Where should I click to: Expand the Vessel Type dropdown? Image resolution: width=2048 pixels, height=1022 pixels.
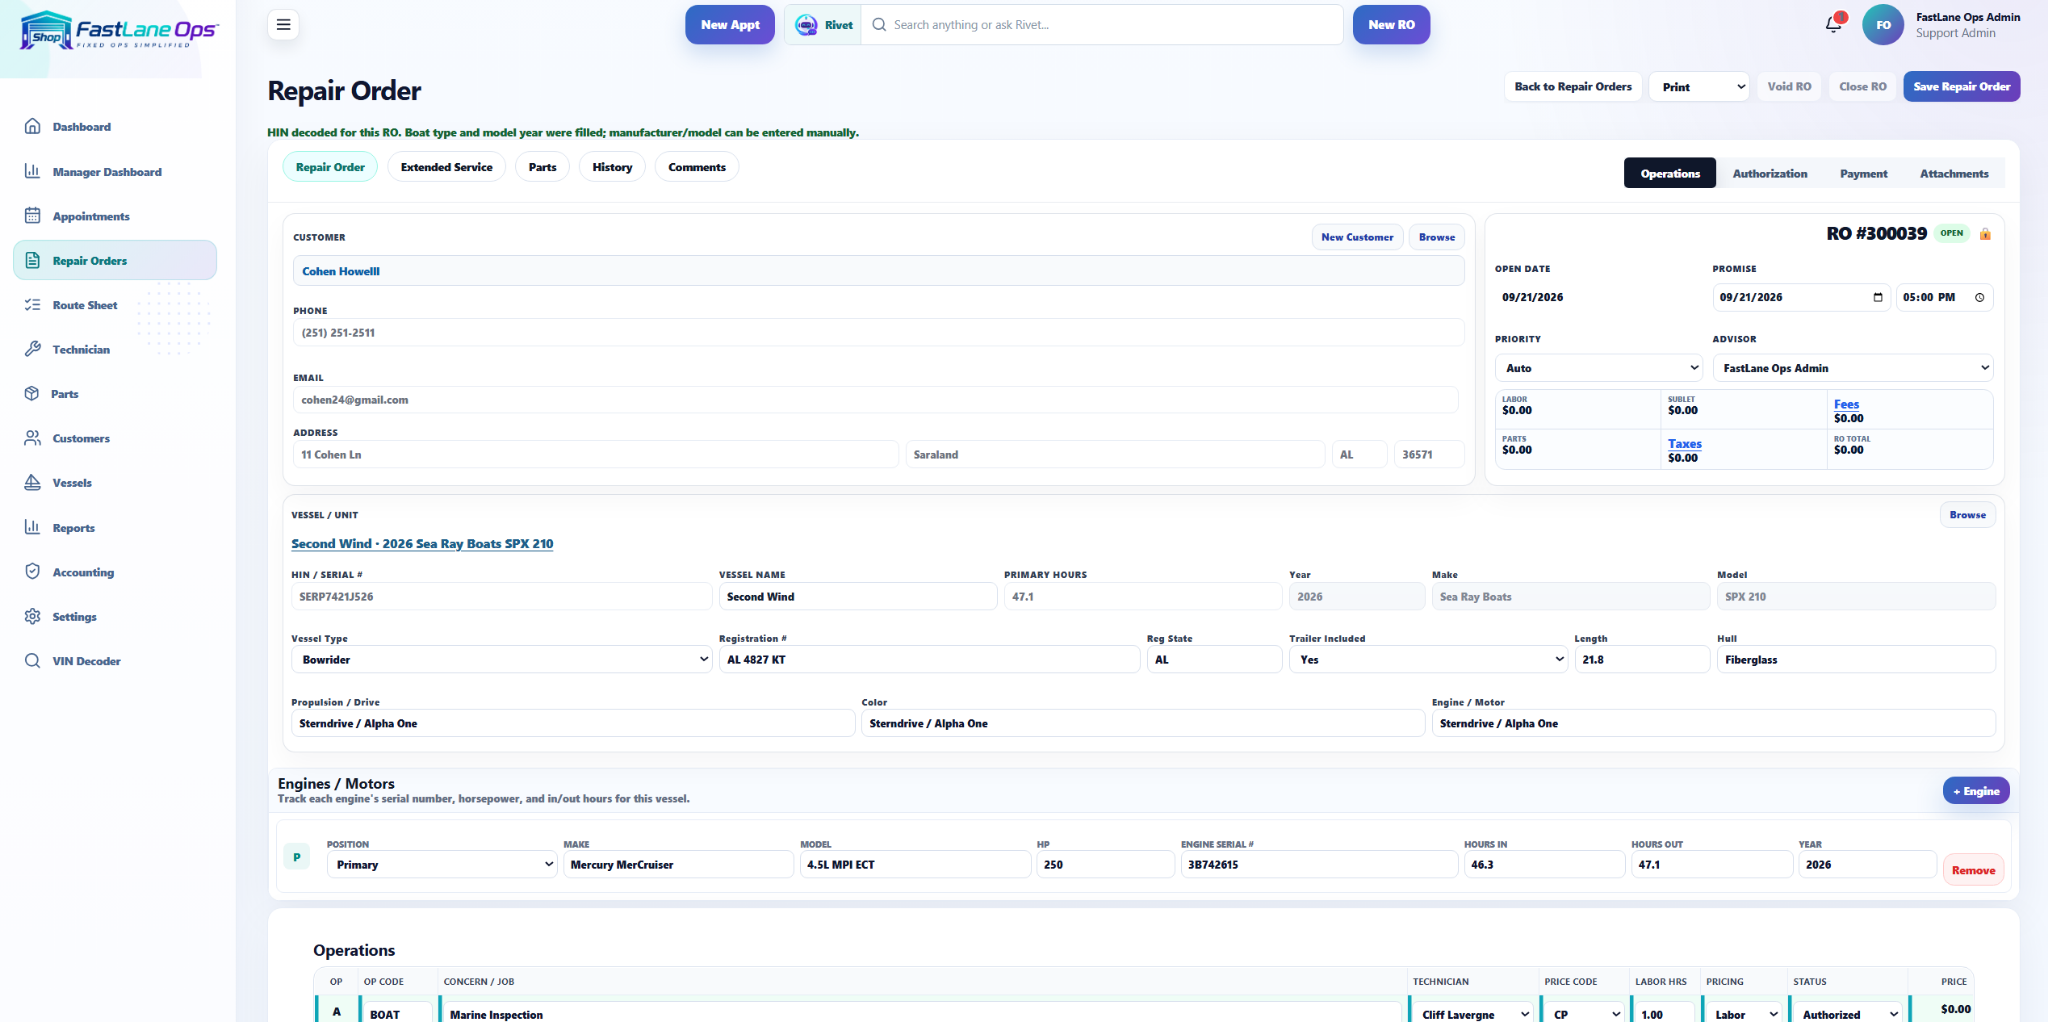[502, 660]
